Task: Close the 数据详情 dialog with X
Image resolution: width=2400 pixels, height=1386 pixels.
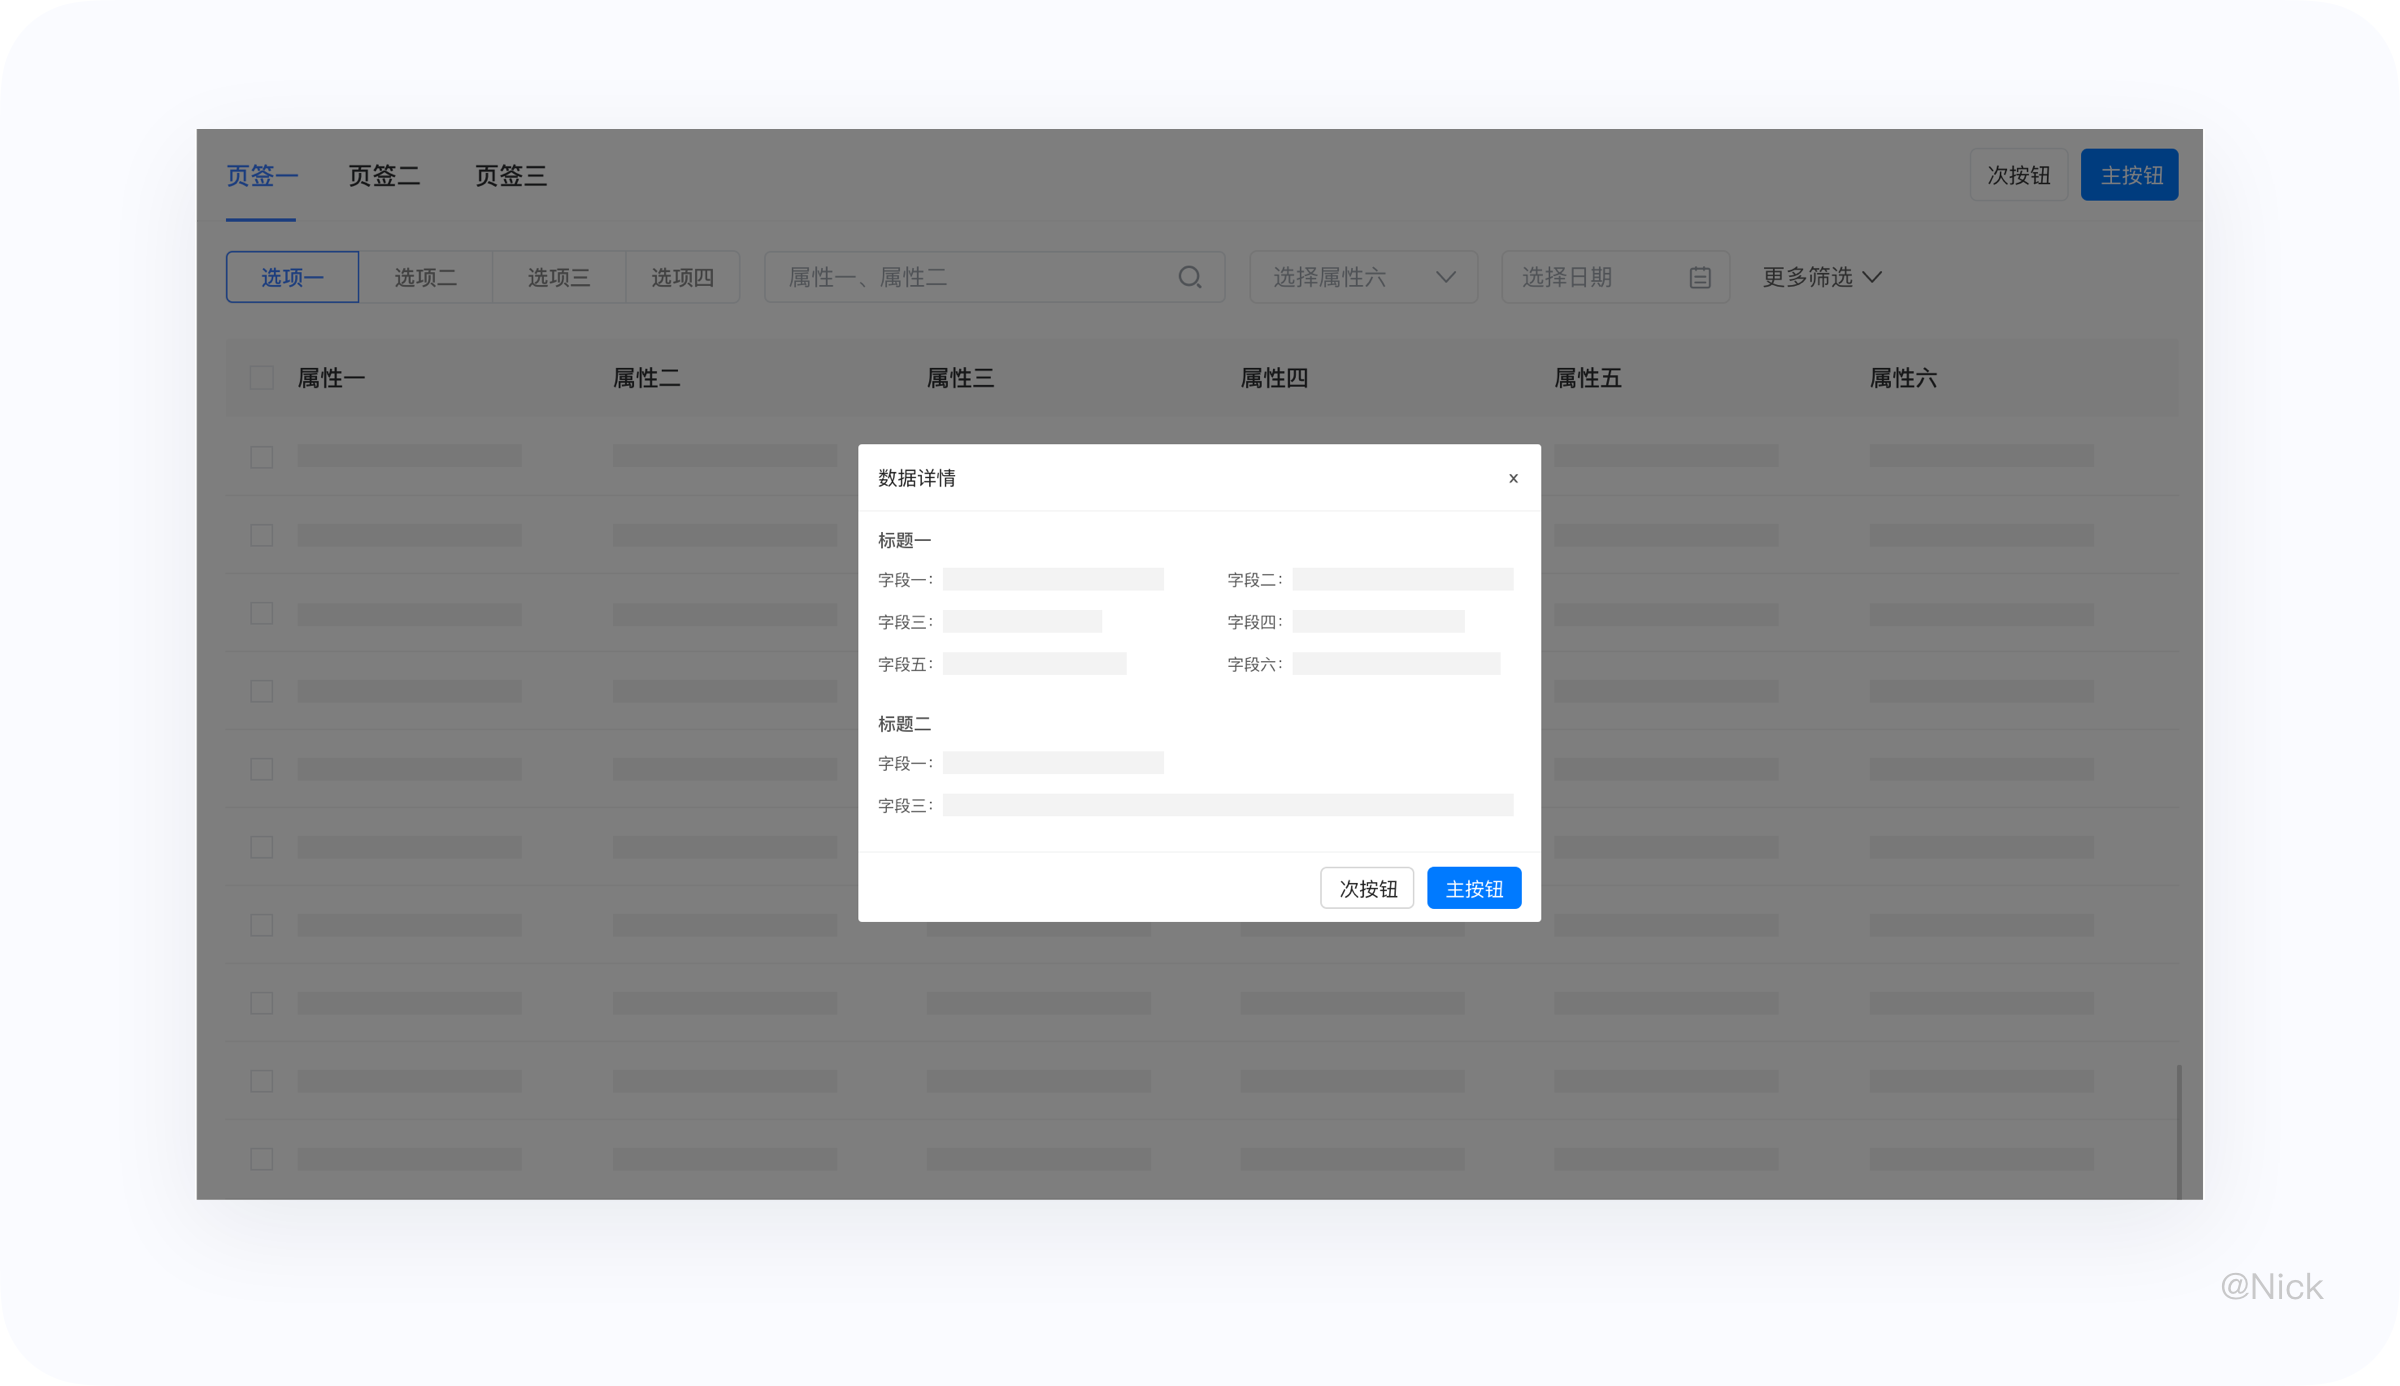Action: pyautogui.click(x=1513, y=478)
